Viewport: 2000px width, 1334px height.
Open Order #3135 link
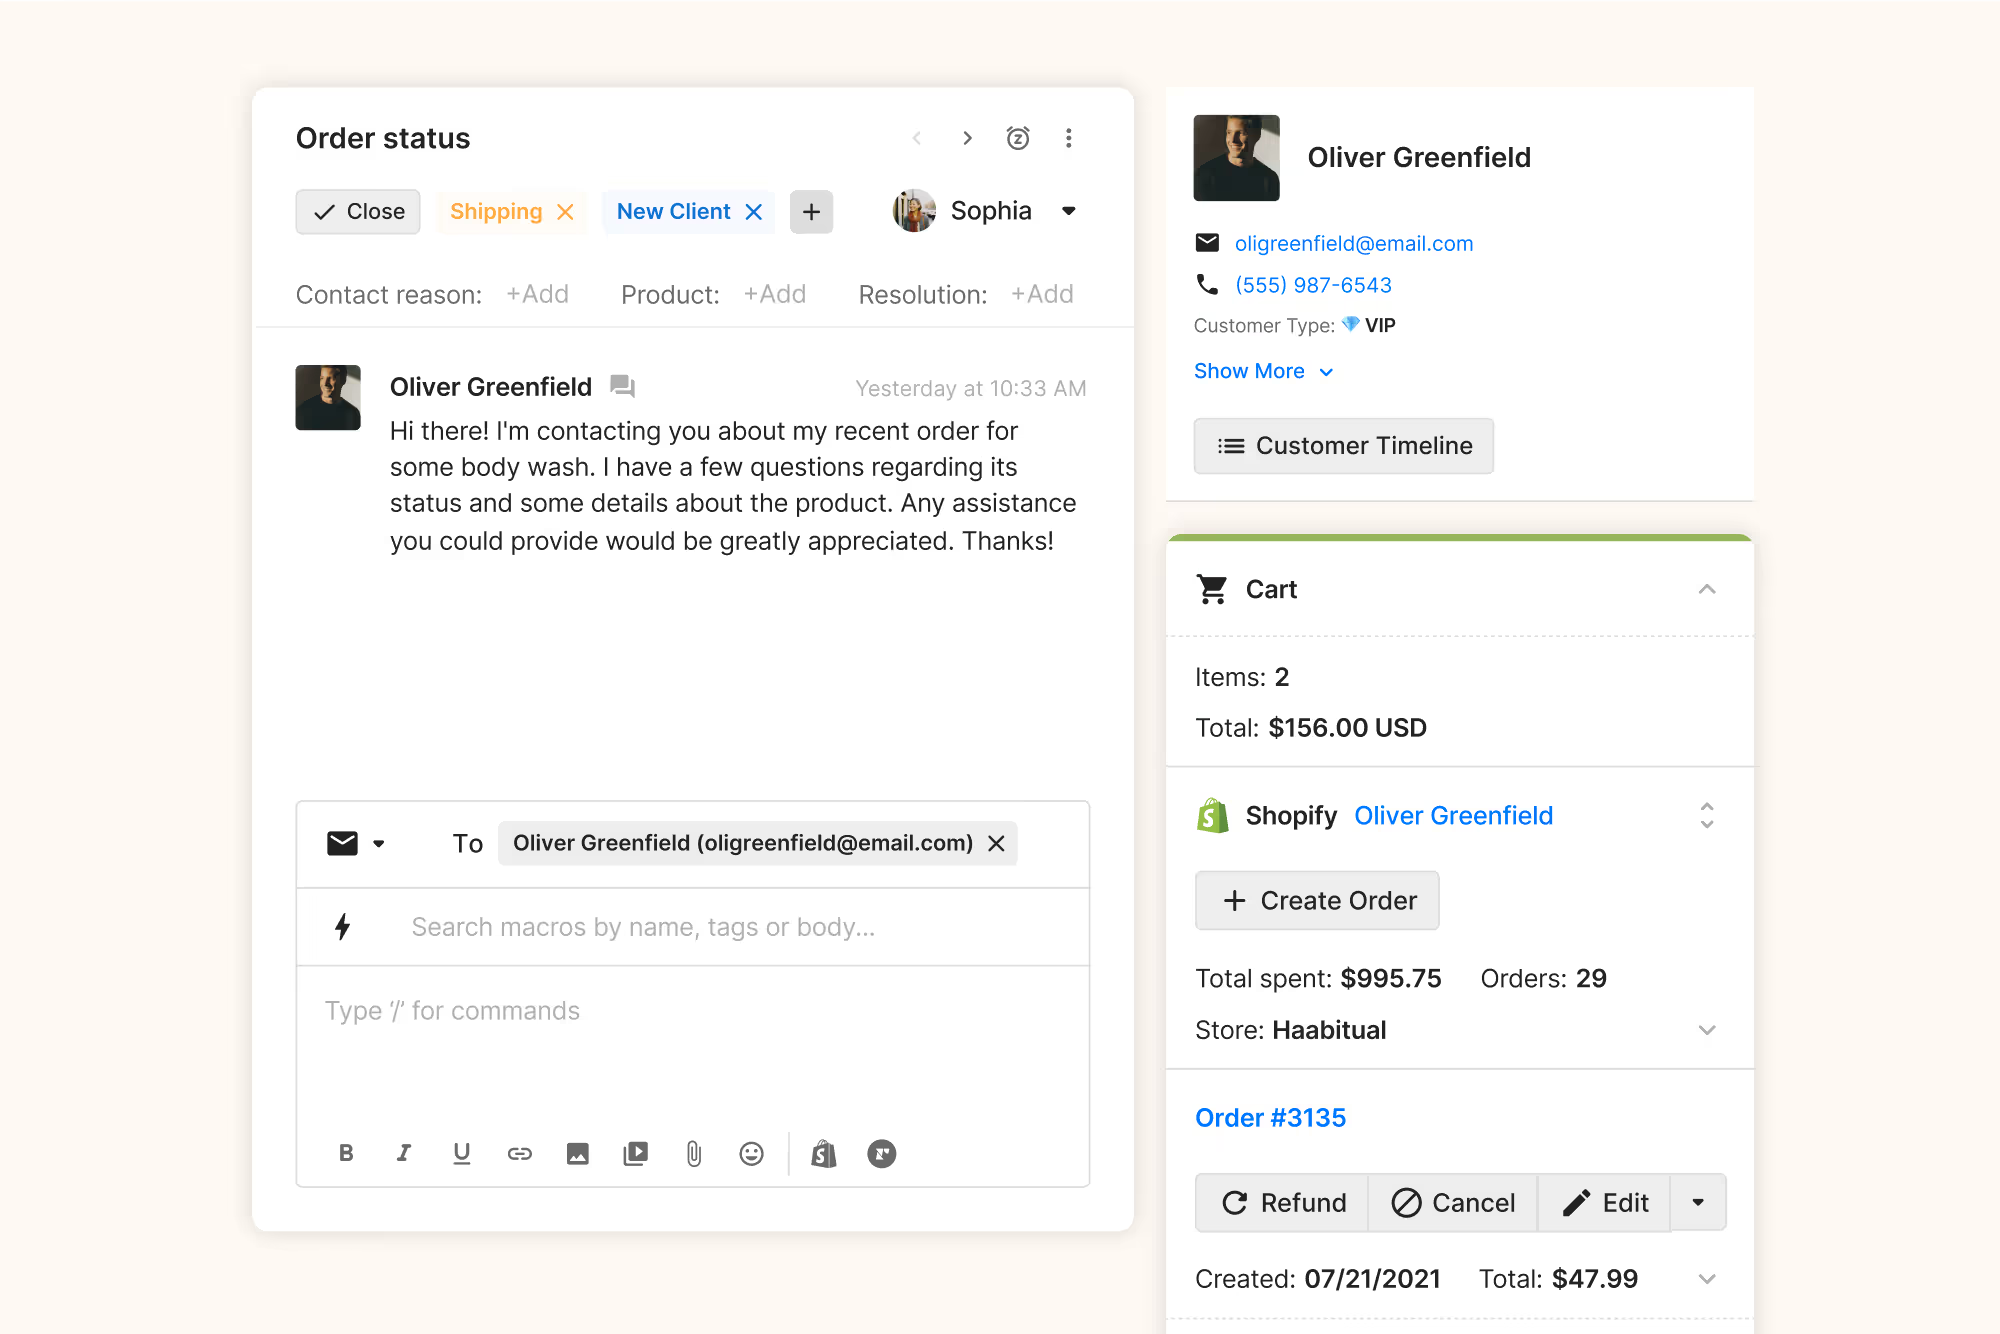[x=1270, y=1117]
